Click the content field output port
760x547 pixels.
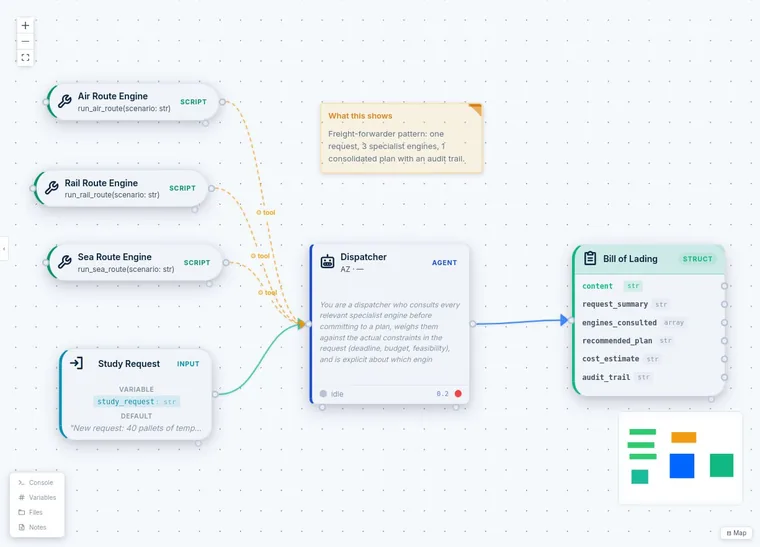point(724,286)
